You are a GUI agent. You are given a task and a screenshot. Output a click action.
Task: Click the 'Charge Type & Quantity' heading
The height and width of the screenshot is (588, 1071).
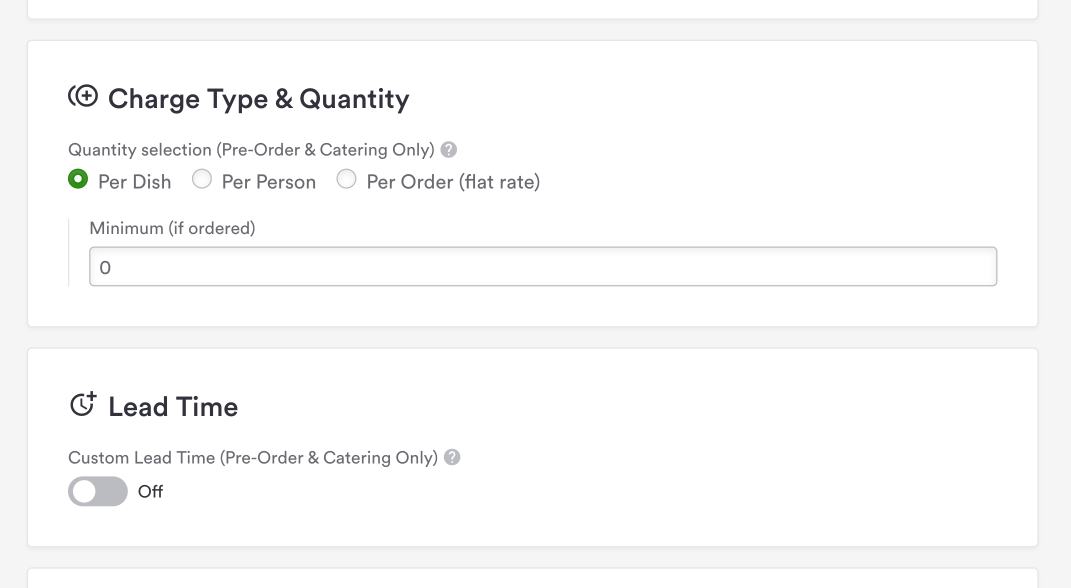258,99
